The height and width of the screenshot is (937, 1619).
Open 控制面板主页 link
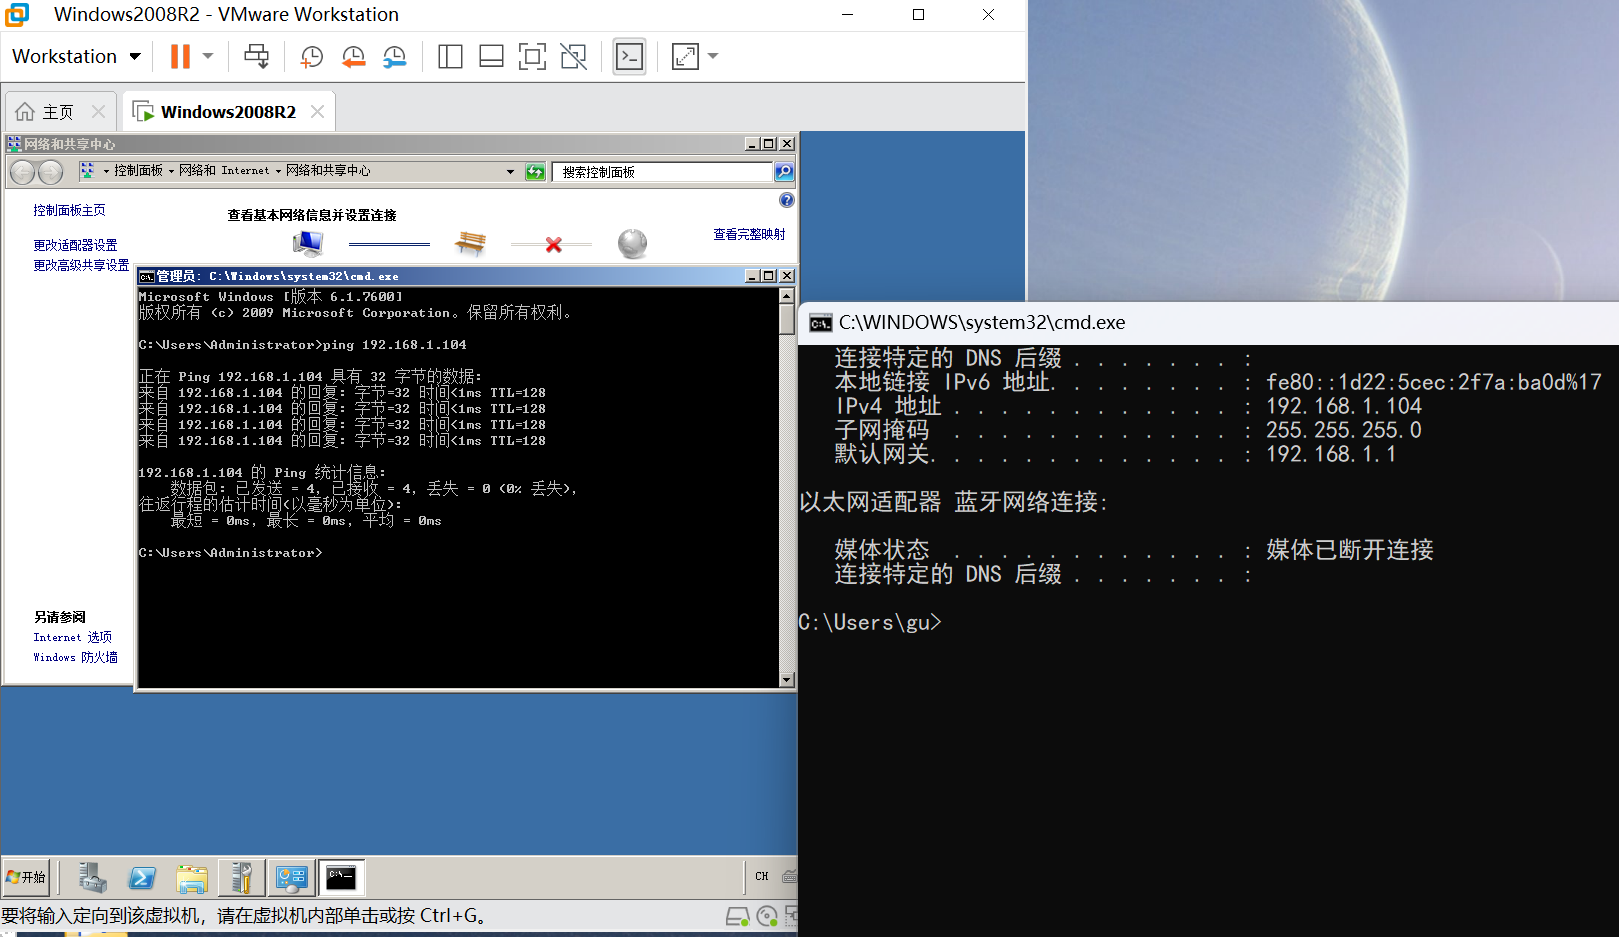point(69,210)
